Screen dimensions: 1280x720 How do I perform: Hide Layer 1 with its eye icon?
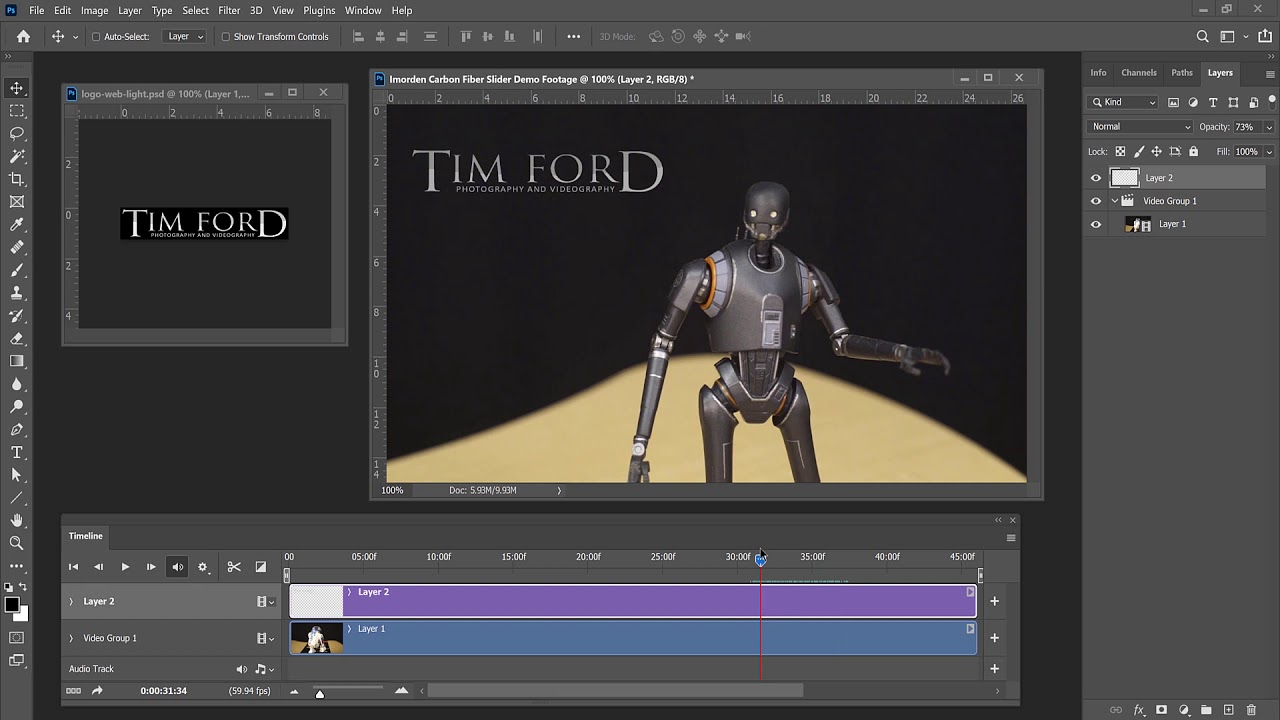pos(1096,224)
